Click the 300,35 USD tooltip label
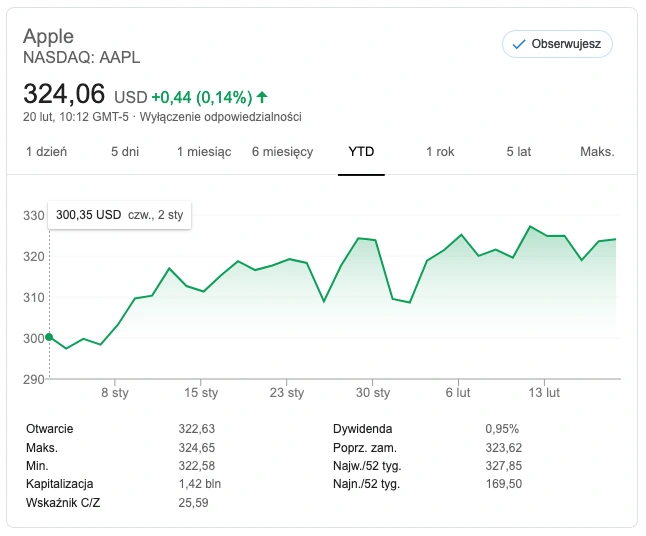The height and width of the screenshot is (536, 646). coord(89,215)
